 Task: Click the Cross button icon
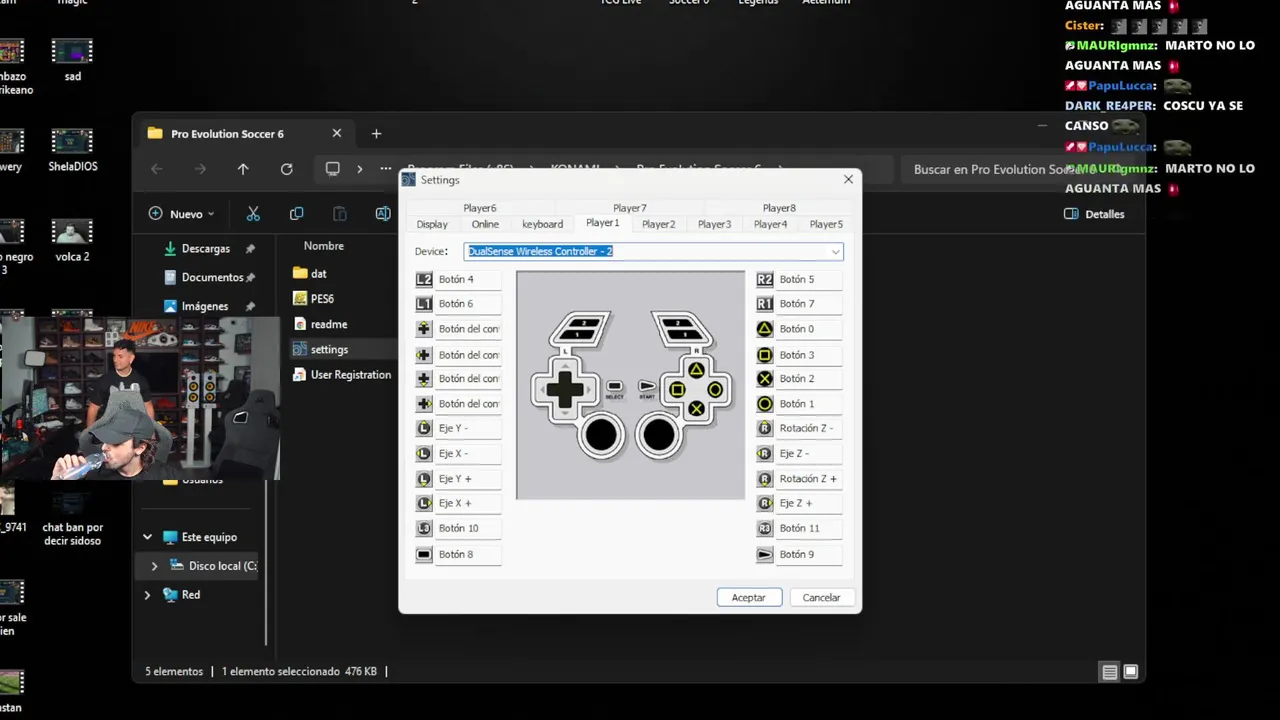pyautogui.click(x=765, y=379)
